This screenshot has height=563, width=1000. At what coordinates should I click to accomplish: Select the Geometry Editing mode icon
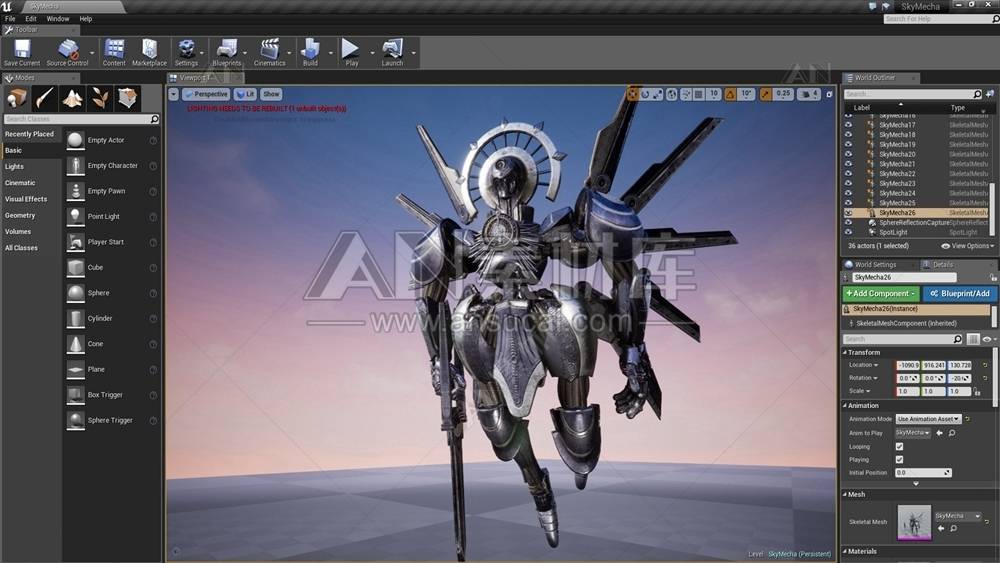(x=128, y=98)
